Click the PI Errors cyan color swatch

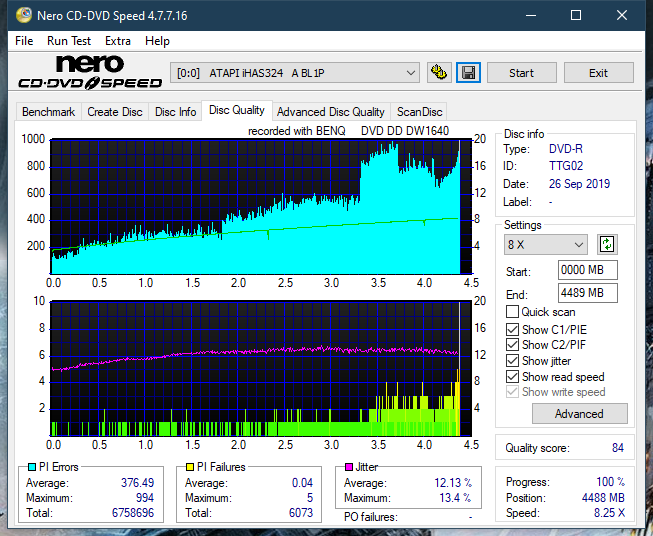click(32, 467)
